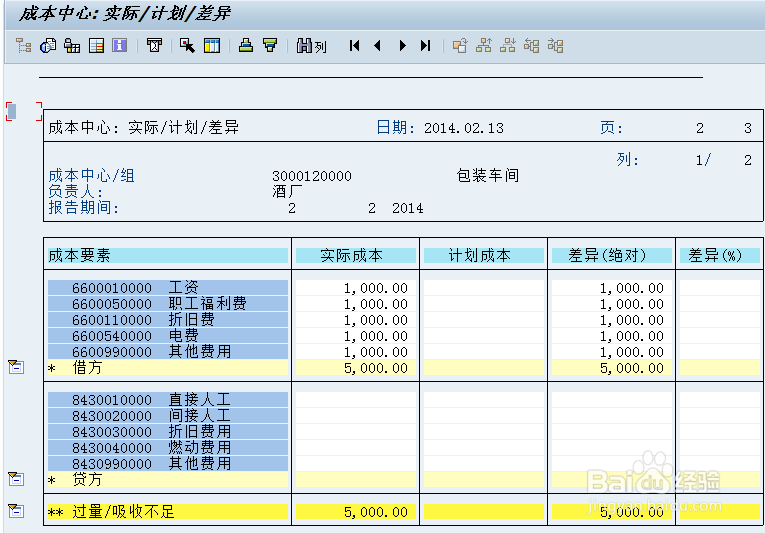Jump to last column arrow
The image size is (765, 533).
(x=425, y=46)
